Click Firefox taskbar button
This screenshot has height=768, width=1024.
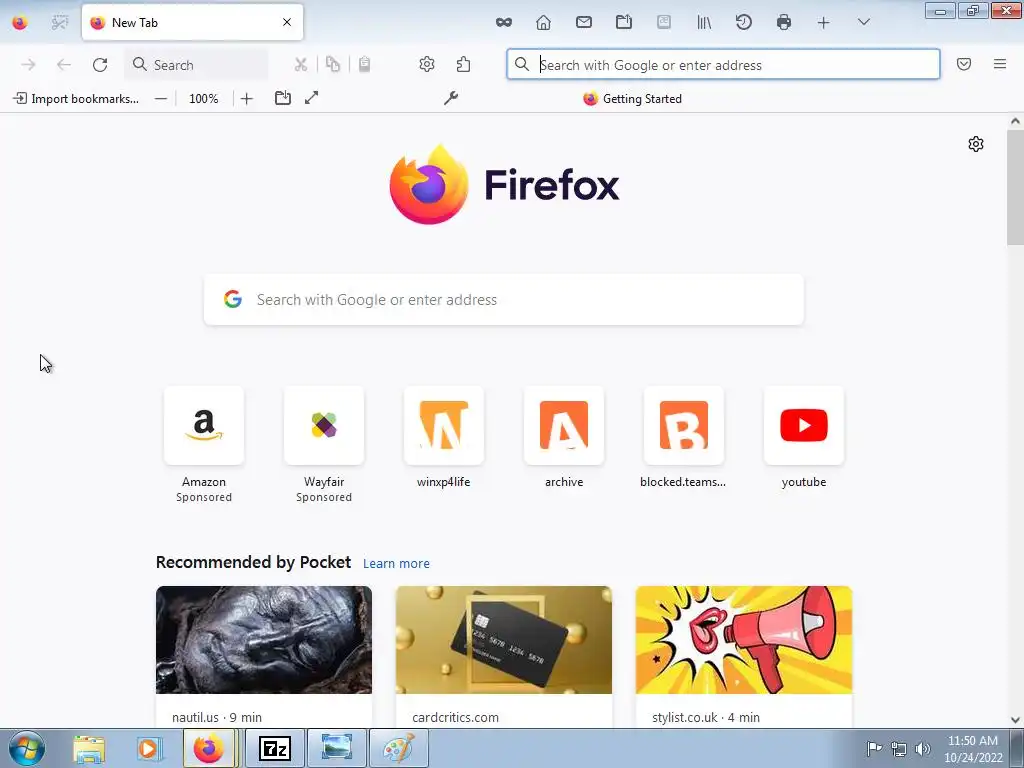[x=208, y=748]
